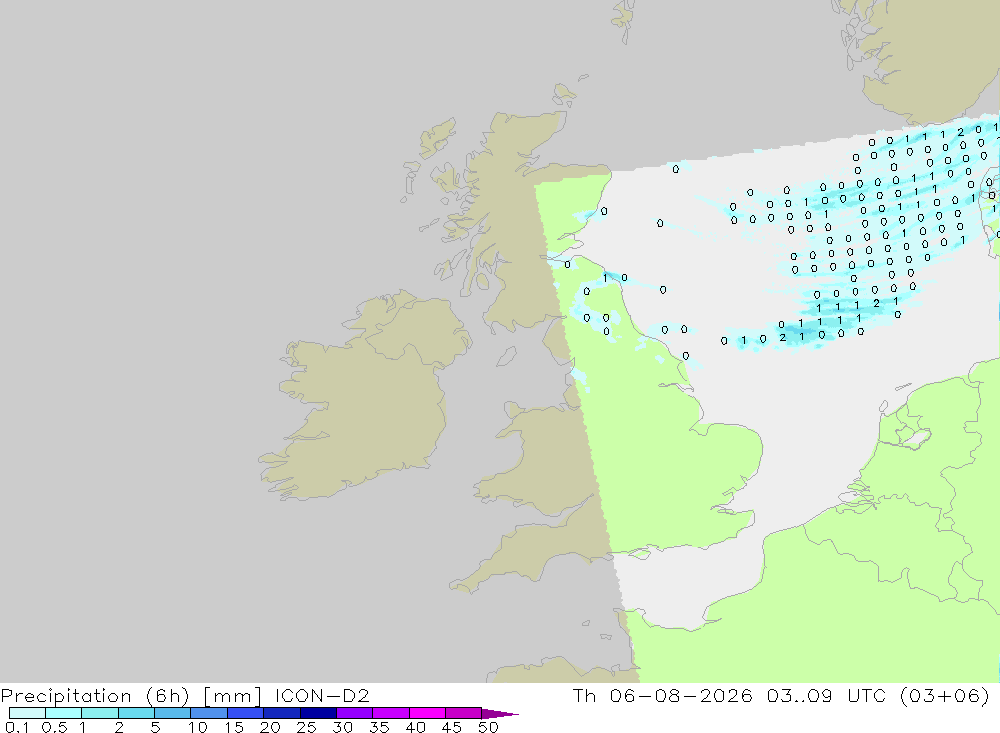Select the 1–2 mm legend swatch

point(100,713)
